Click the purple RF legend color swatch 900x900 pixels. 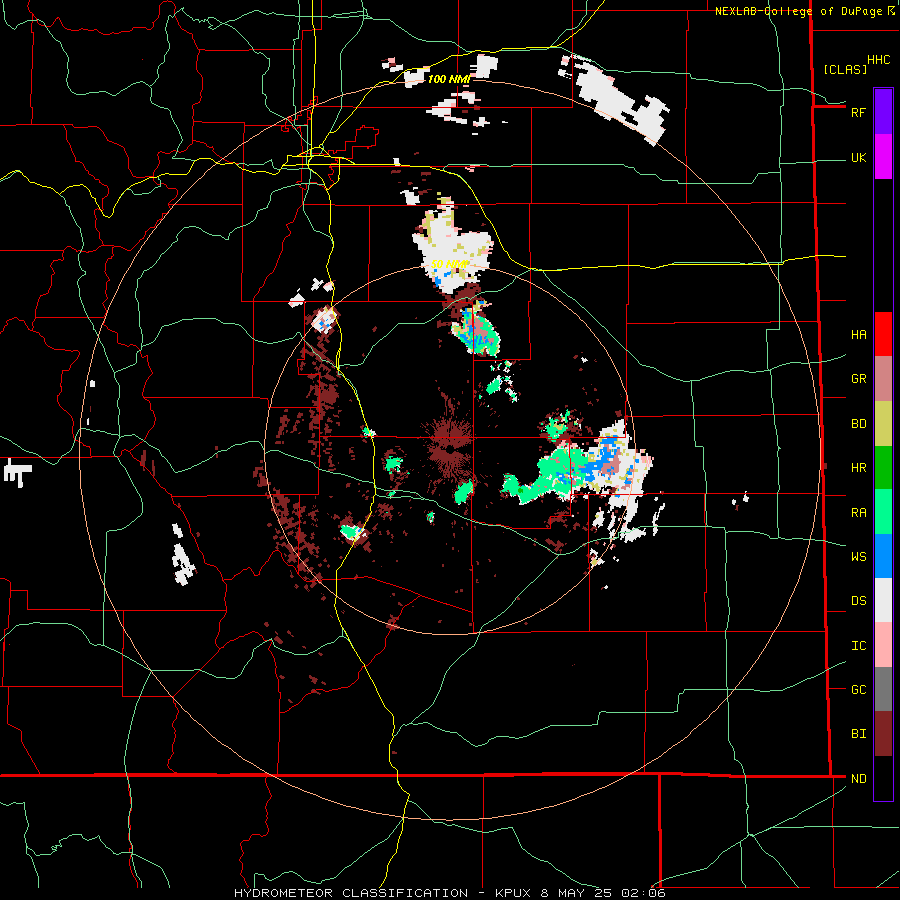(x=883, y=112)
